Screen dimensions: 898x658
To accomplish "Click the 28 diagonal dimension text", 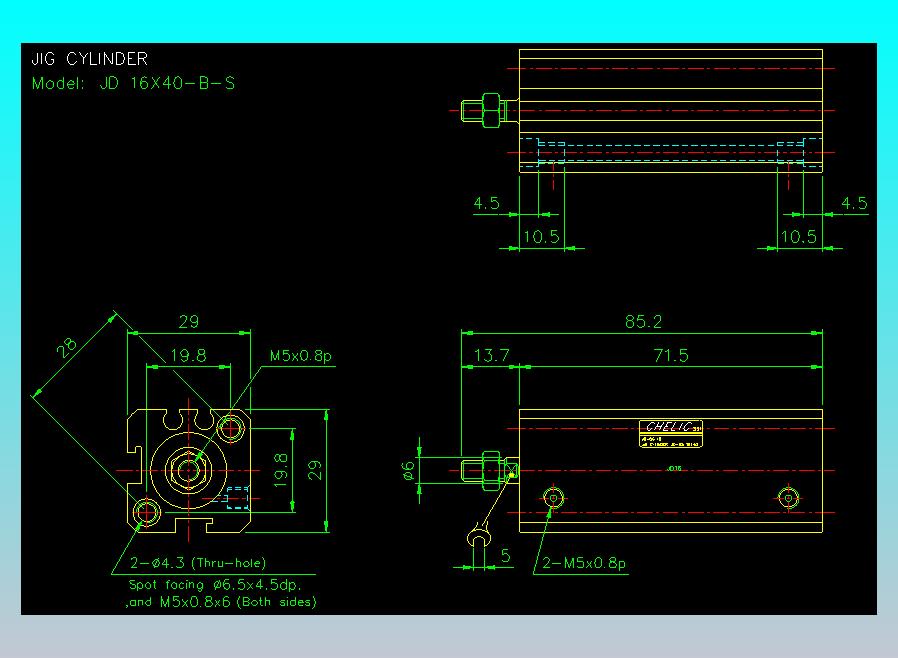I will pos(67,347).
